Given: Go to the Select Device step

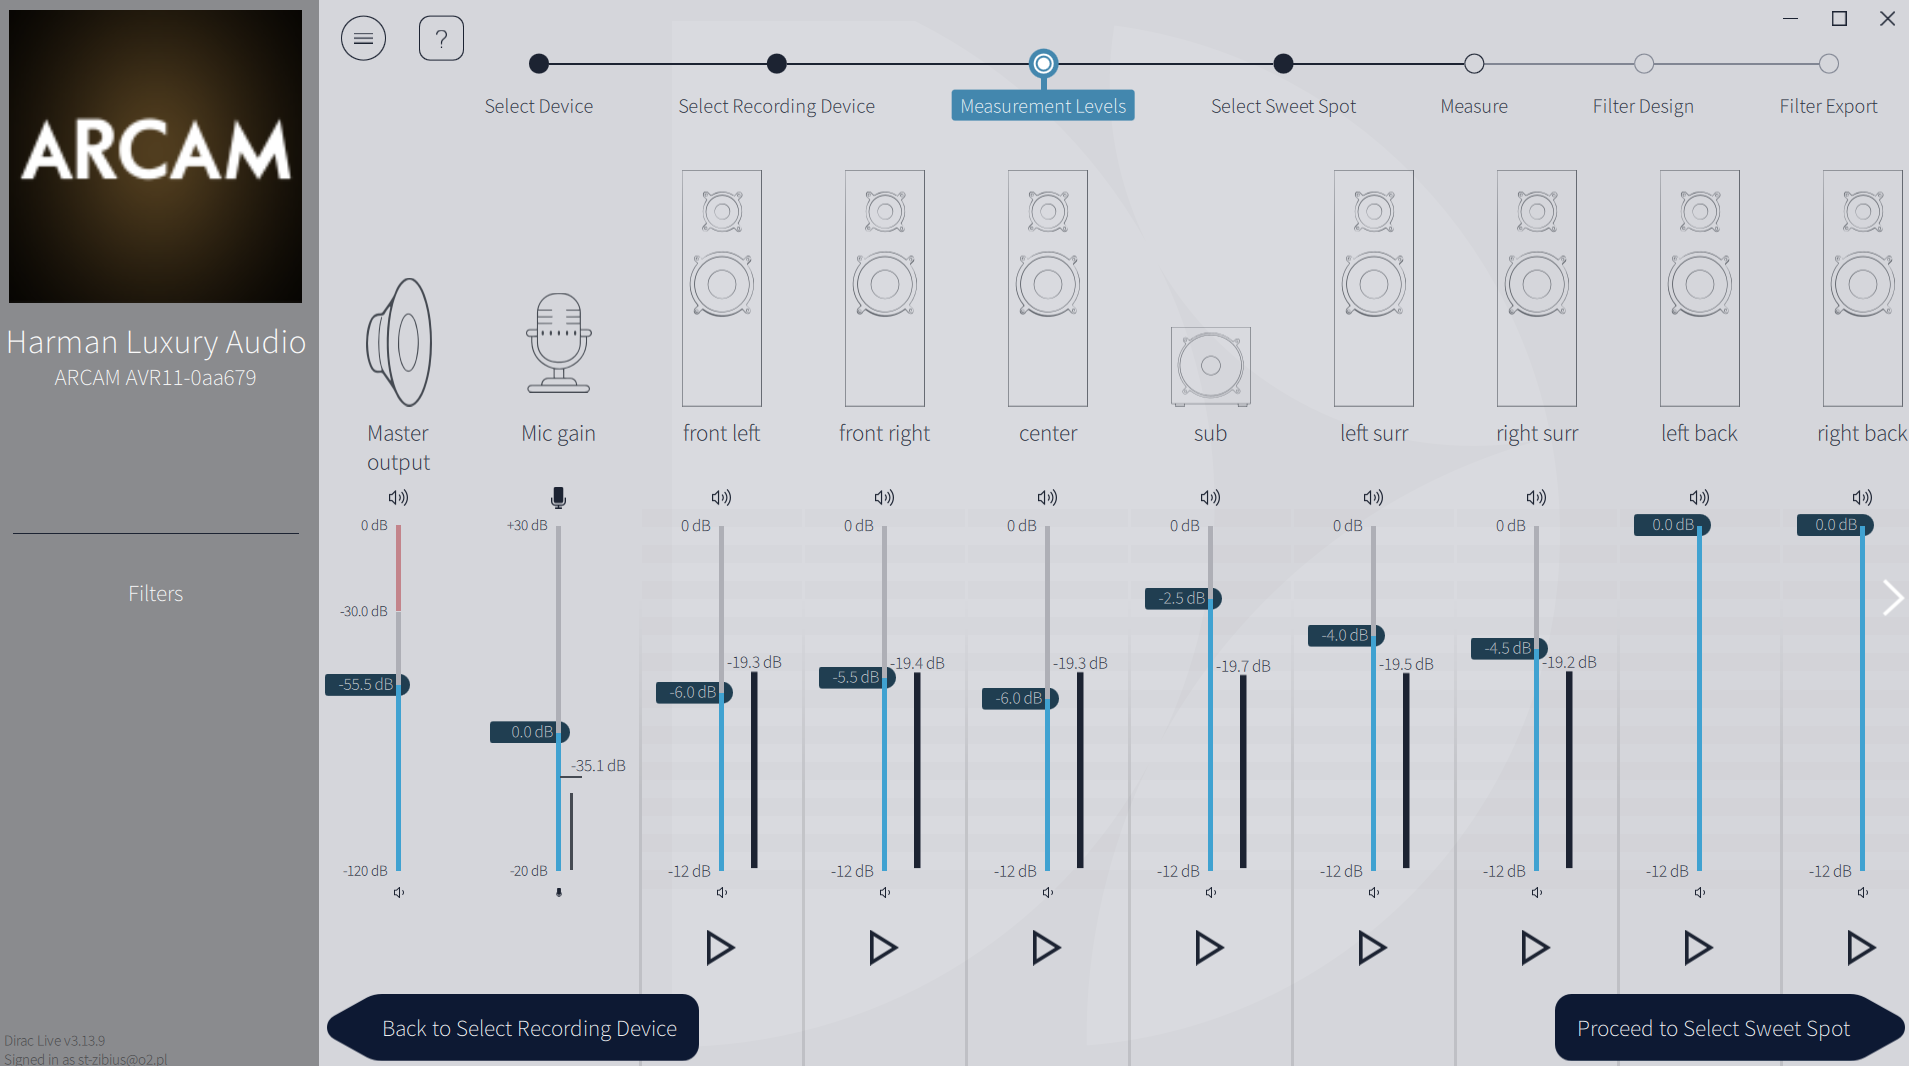Looking at the screenshot, I should (539, 106).
